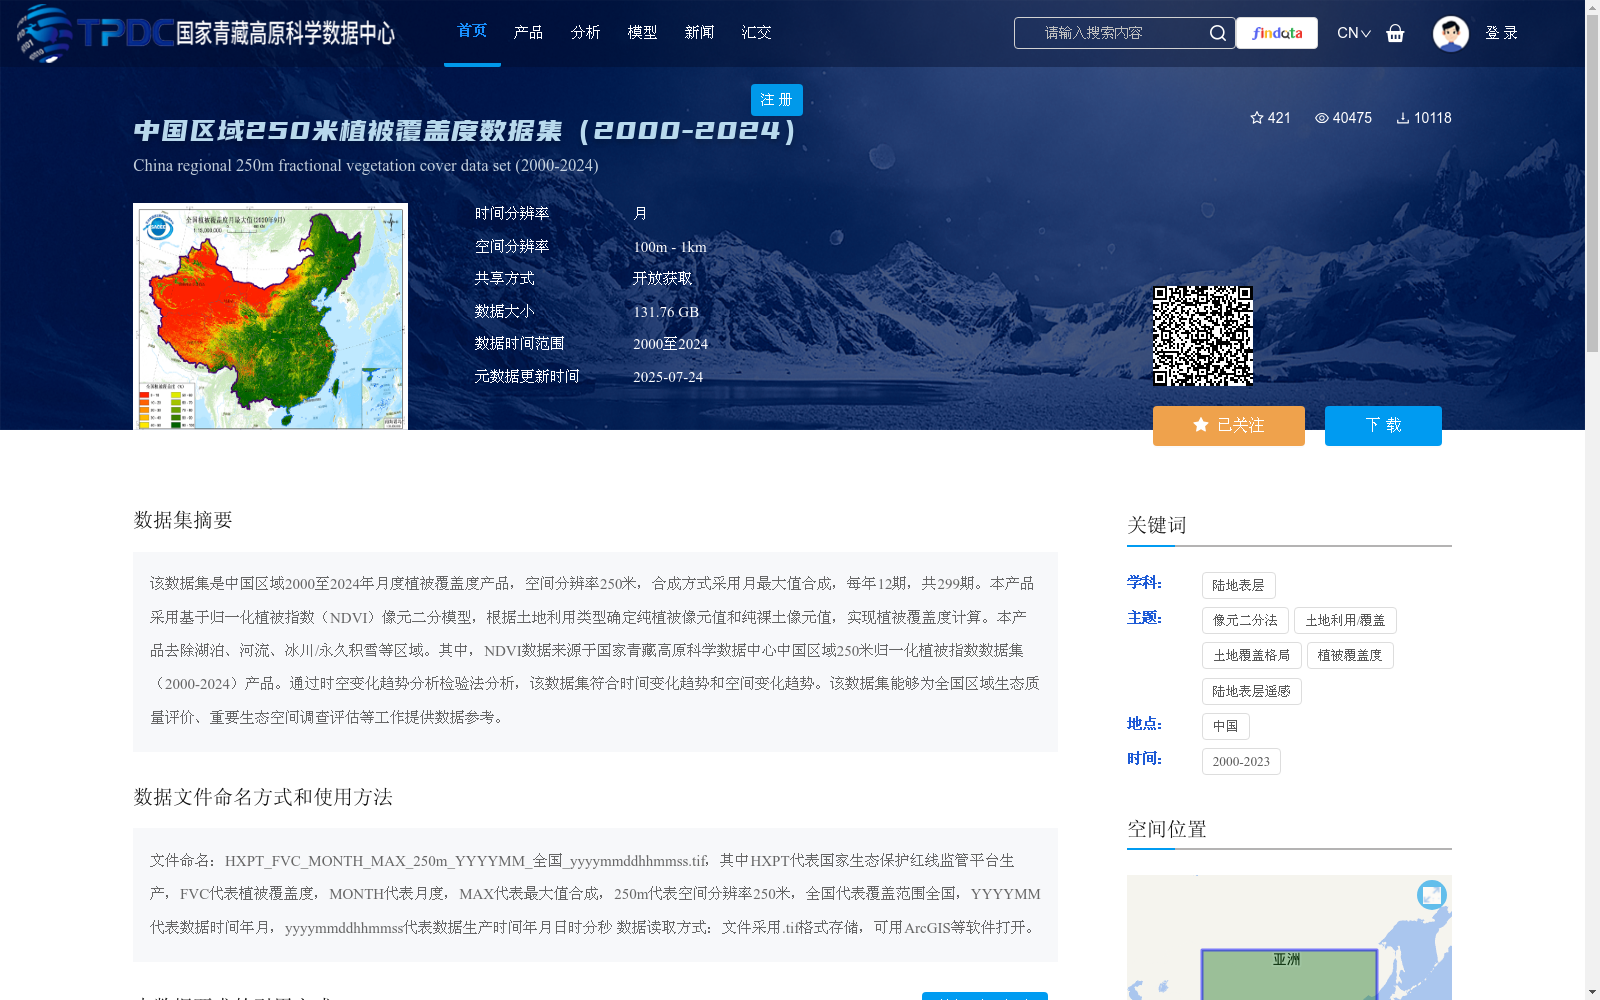Screen dimensions: 1600x1000
Task: Open the CN language dropdown
Action: (1353, 33)
